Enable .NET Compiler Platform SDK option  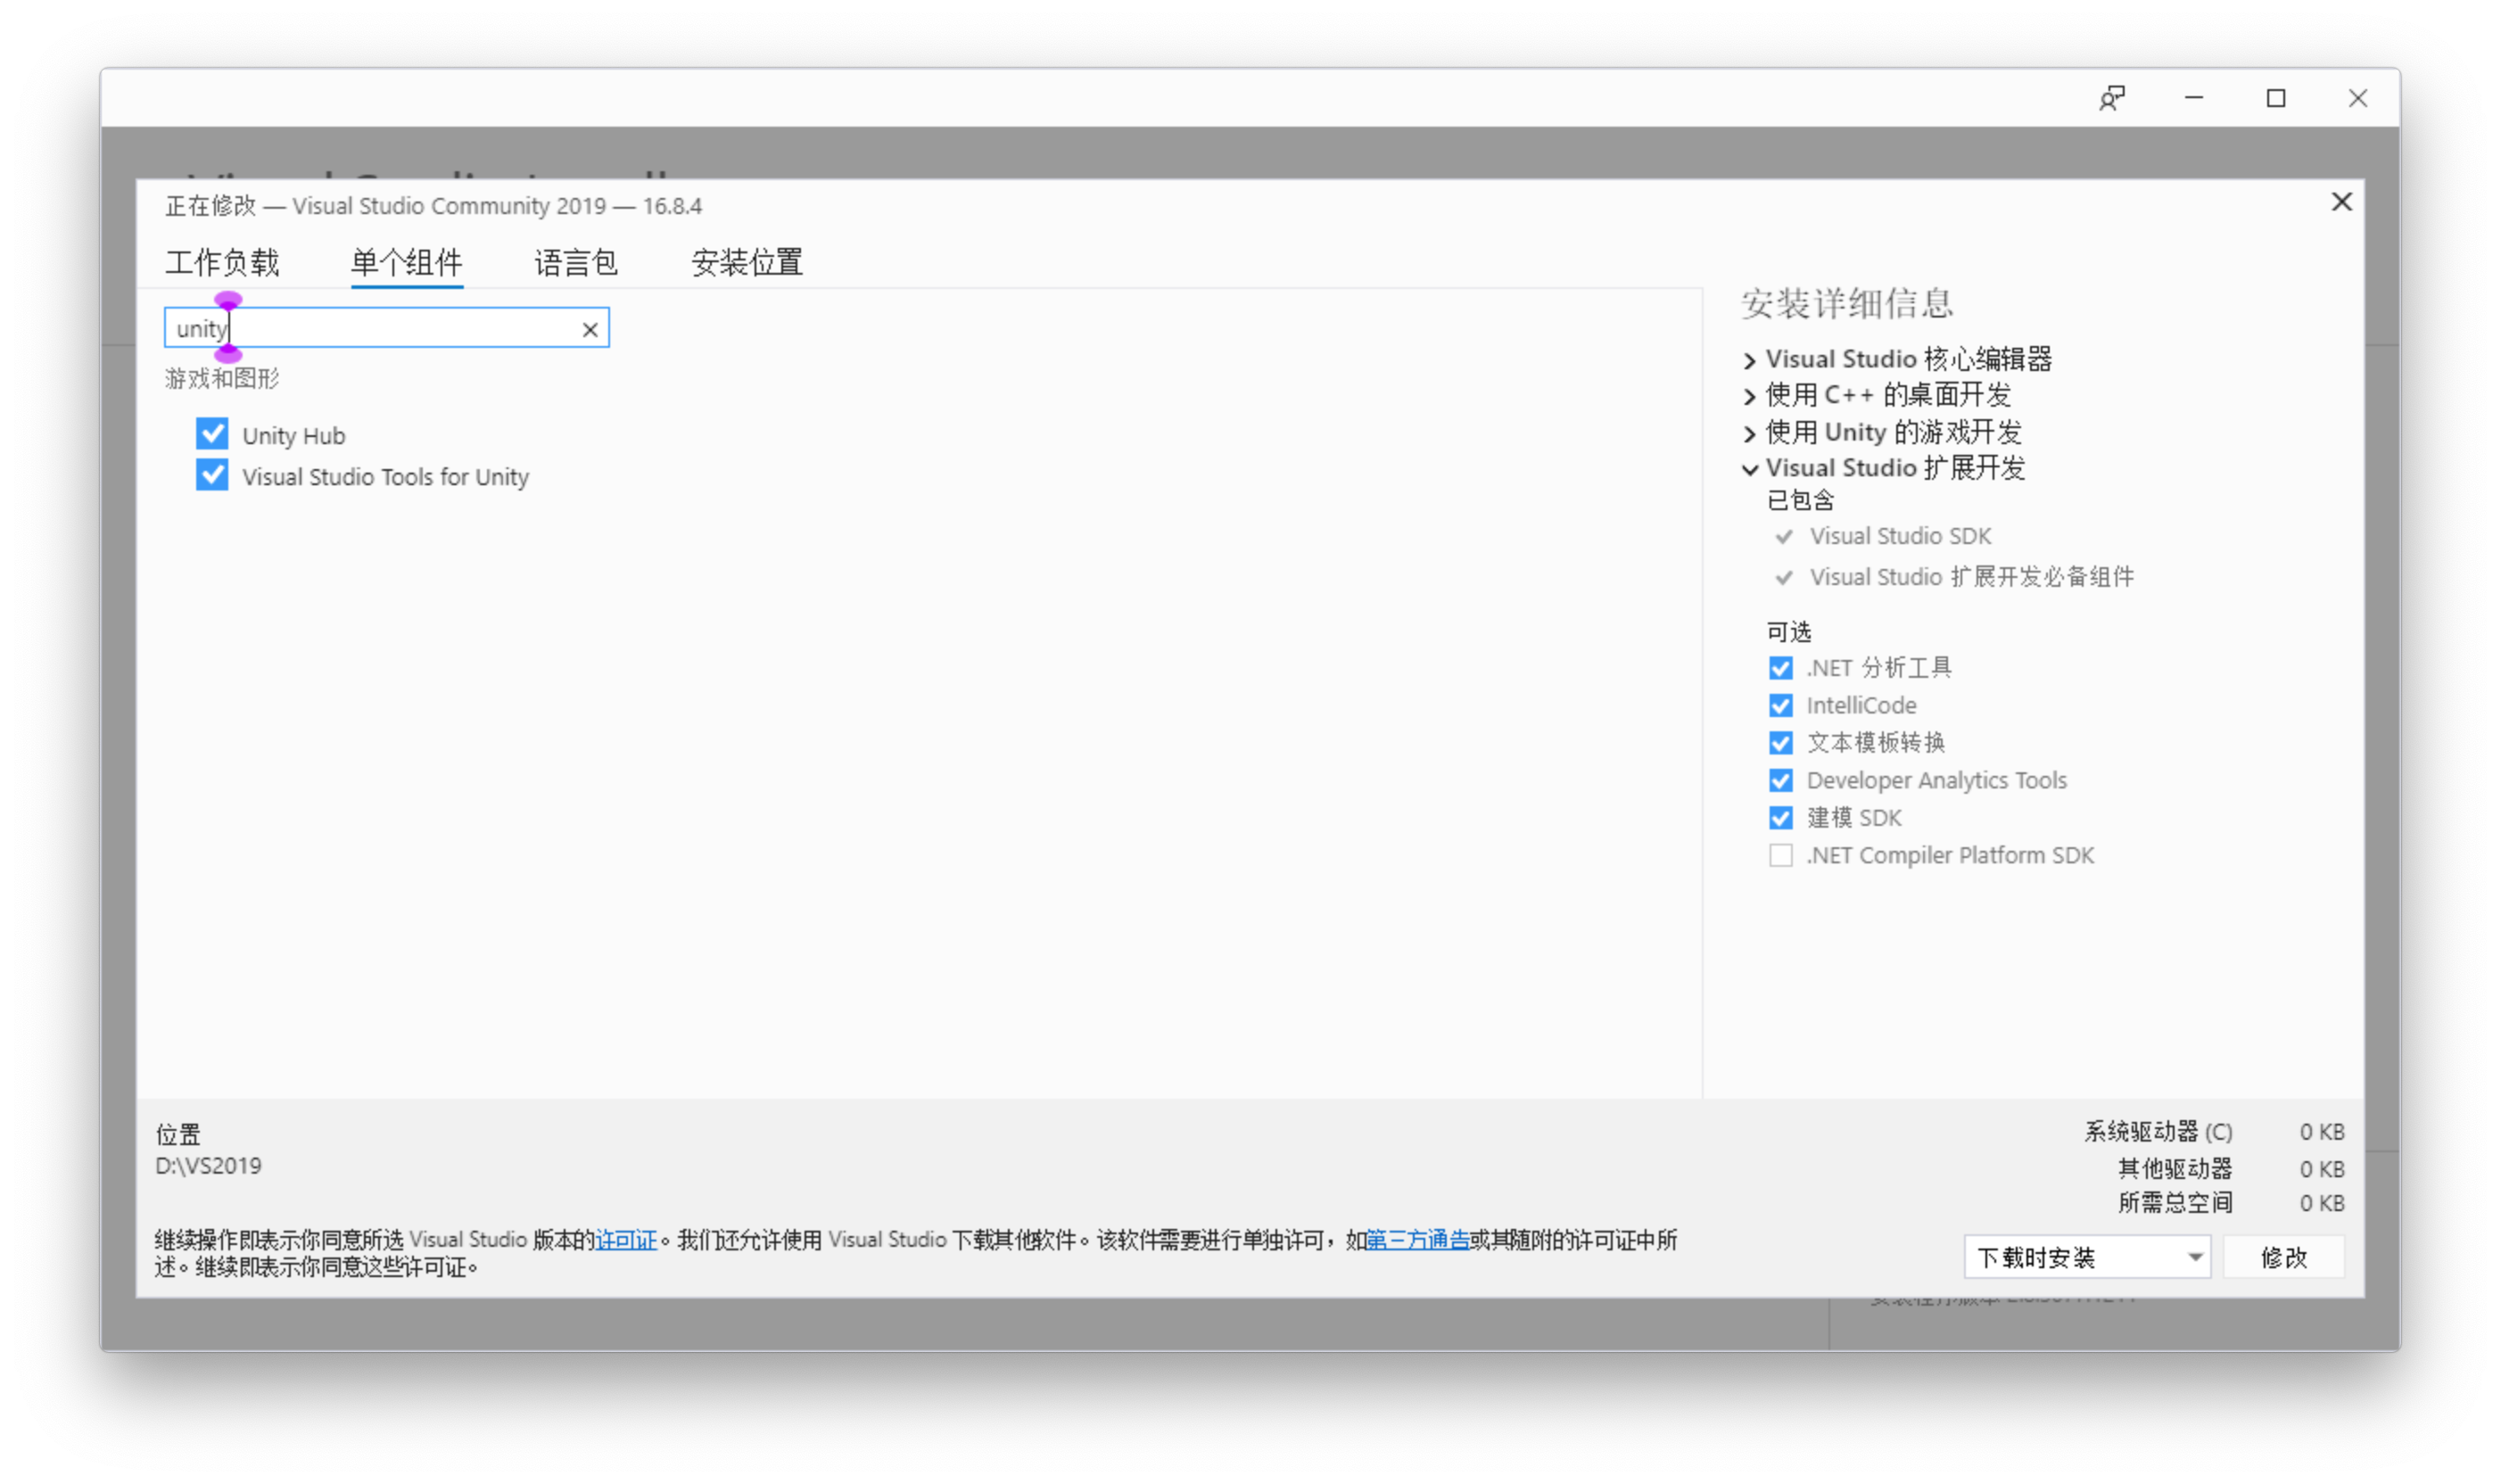[x=1780, y=855]
